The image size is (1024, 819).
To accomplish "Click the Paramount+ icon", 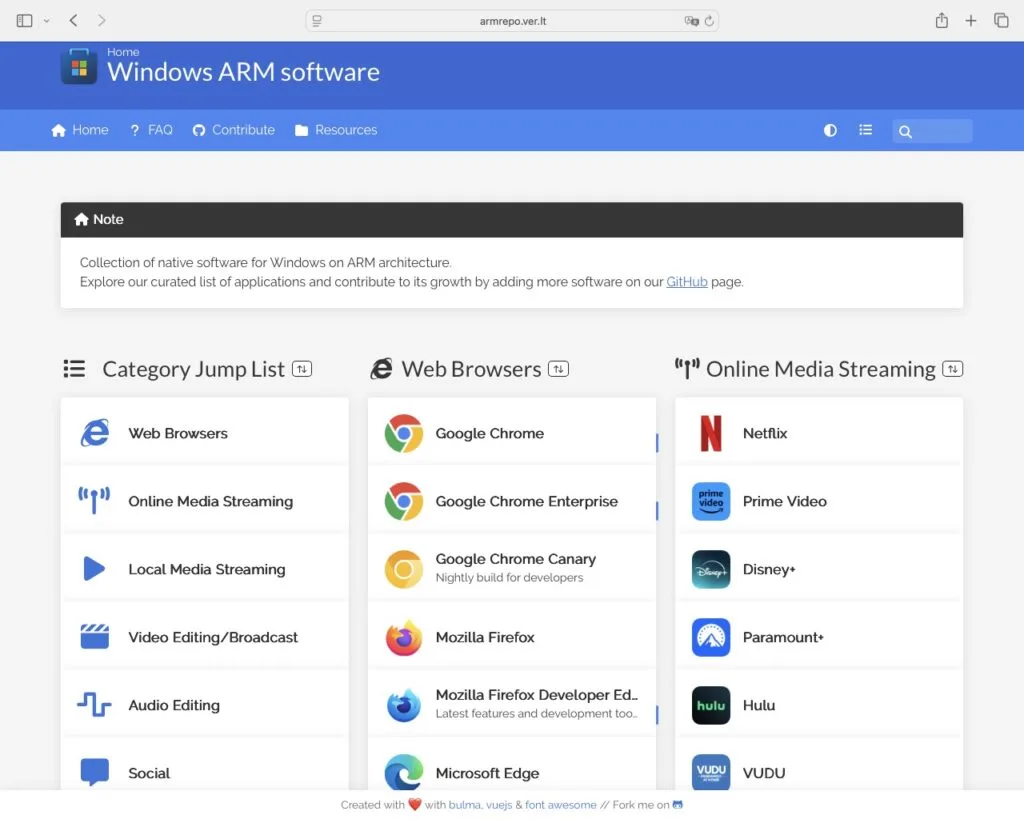I will coord(711,637).
